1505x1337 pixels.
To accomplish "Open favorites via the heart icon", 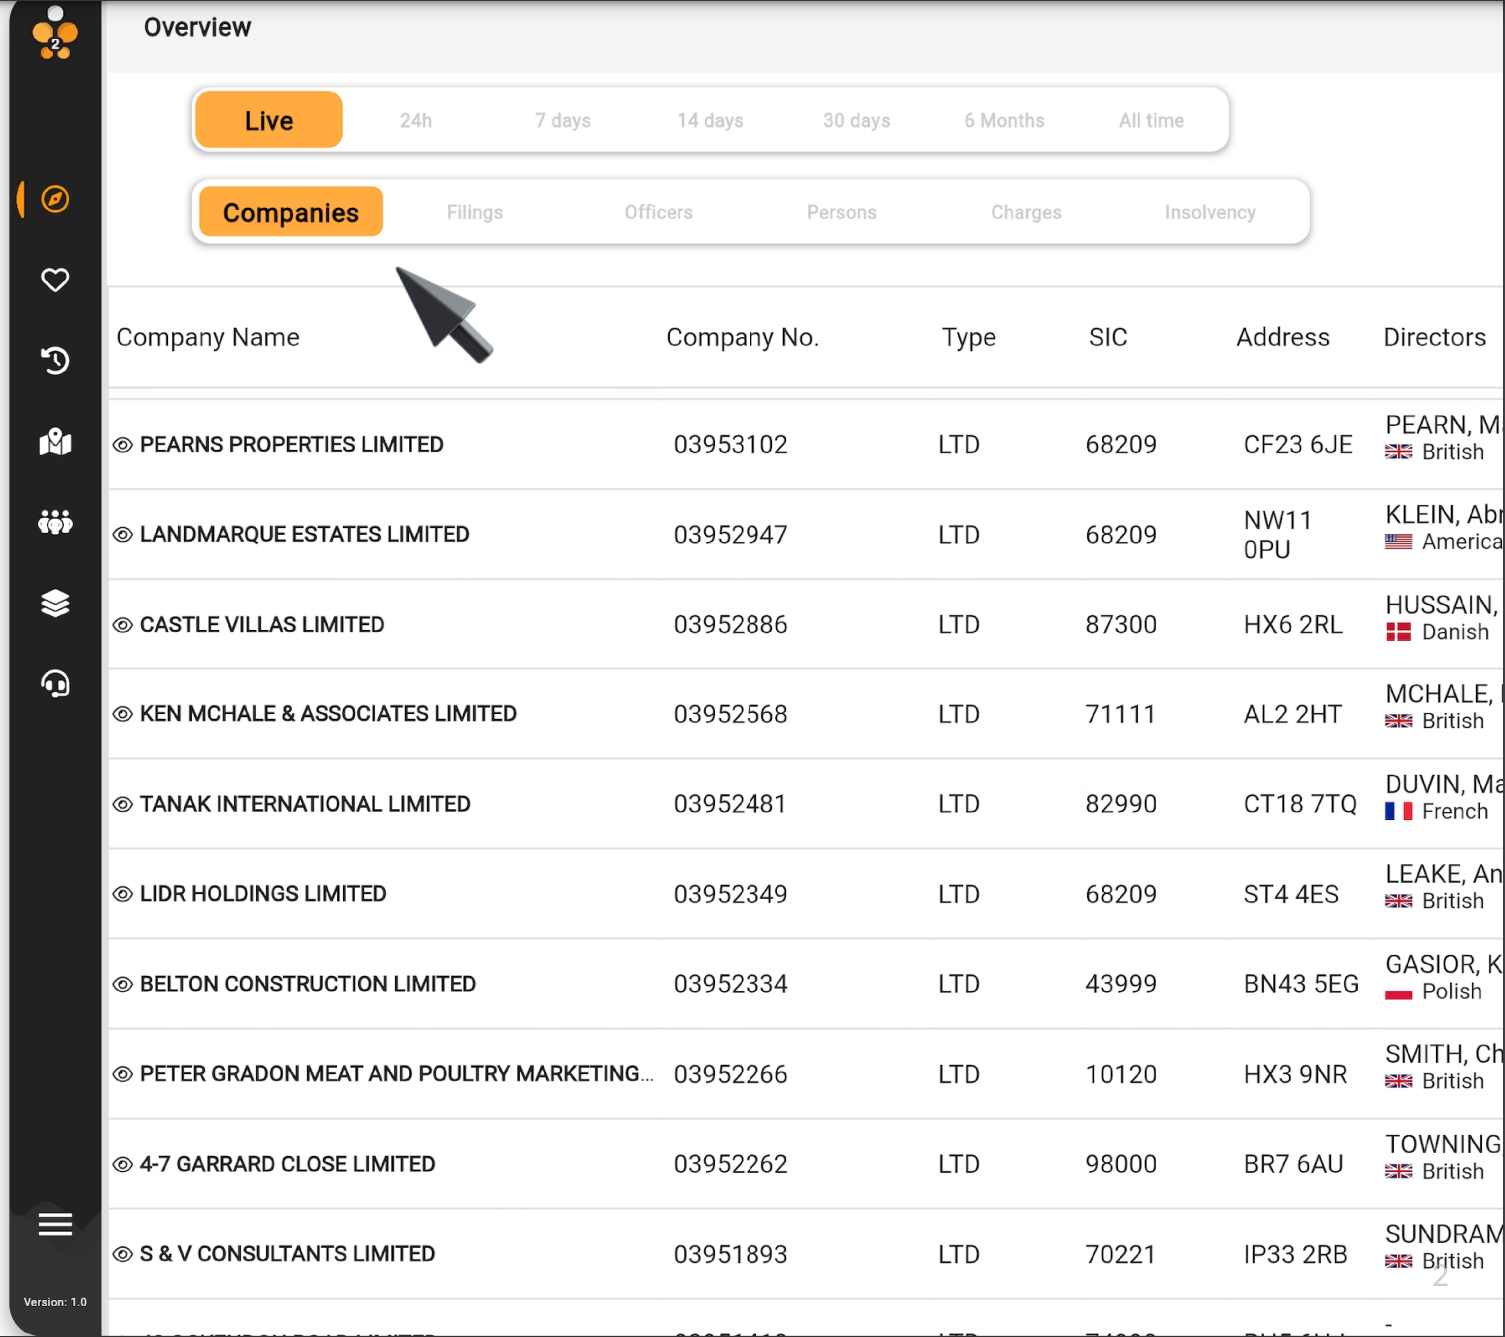I will tap(55, 280).
